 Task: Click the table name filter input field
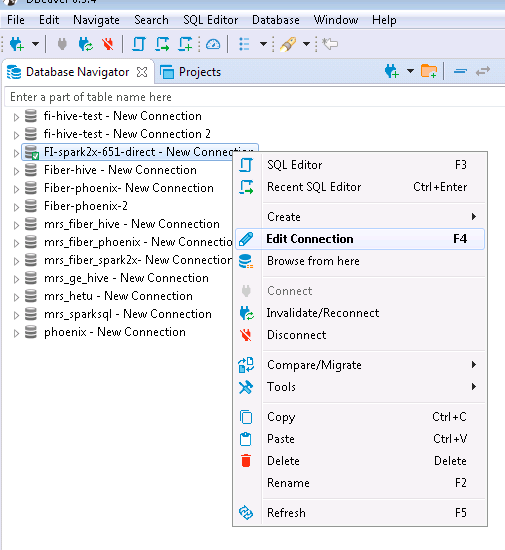coord(255,97)
